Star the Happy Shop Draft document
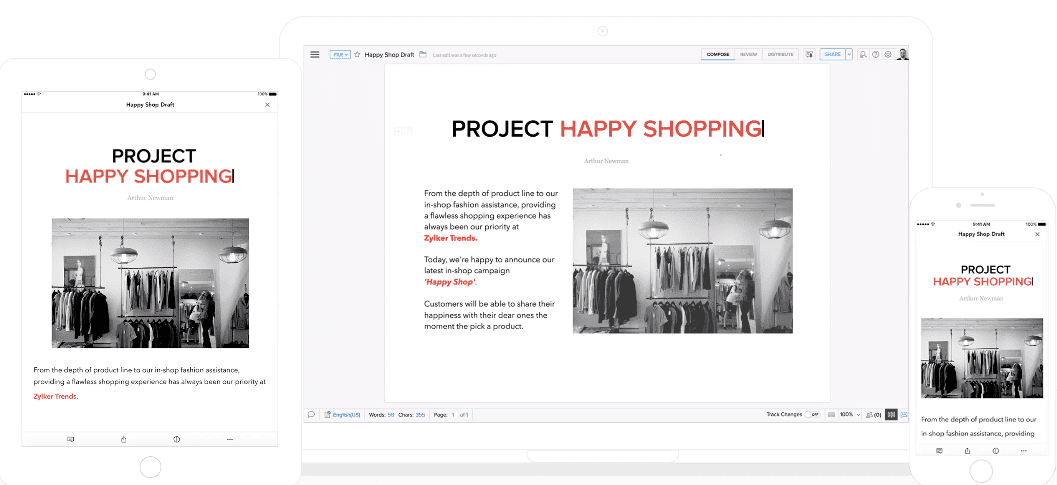Screen dimensions: 1057x485 [x=357, y=54]
